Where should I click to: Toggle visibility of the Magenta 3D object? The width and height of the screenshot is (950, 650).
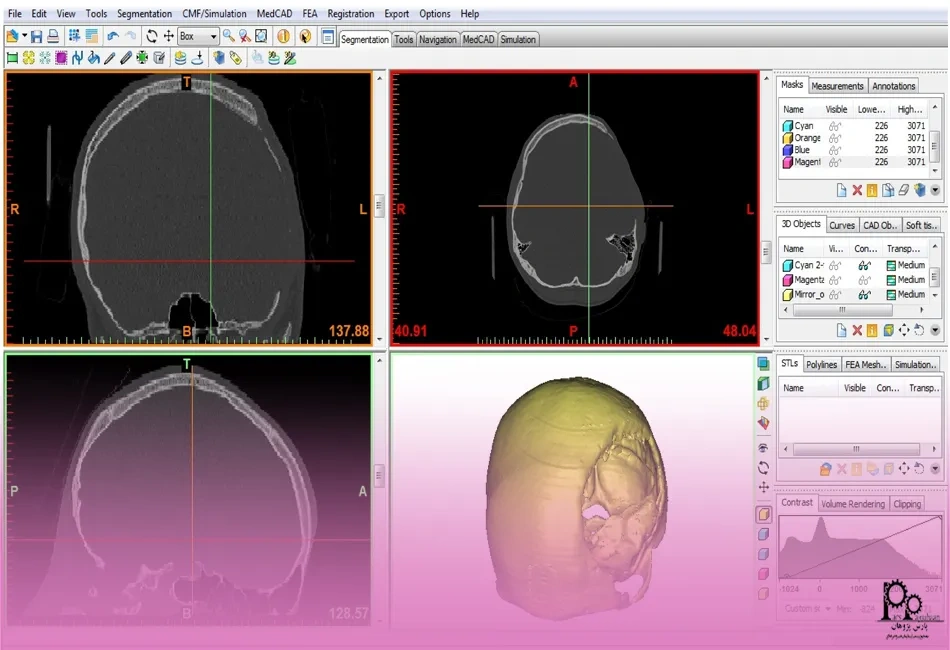[835, 280]
